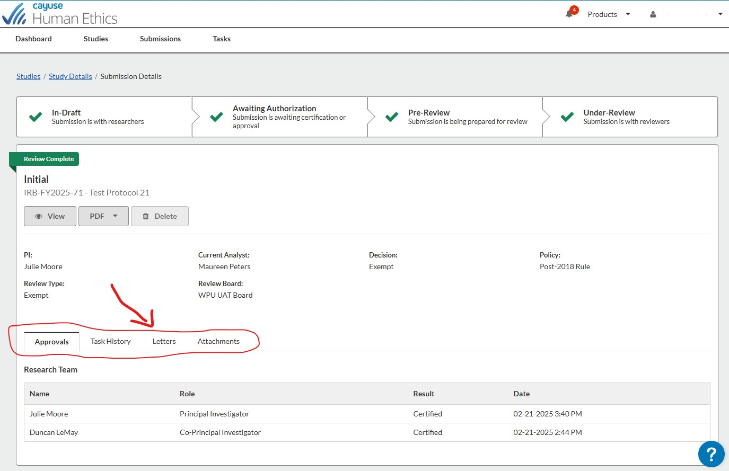This screenshot has height=471, width=729.
Task: Open the blue help question mark icon
Action: pos(711,453)
